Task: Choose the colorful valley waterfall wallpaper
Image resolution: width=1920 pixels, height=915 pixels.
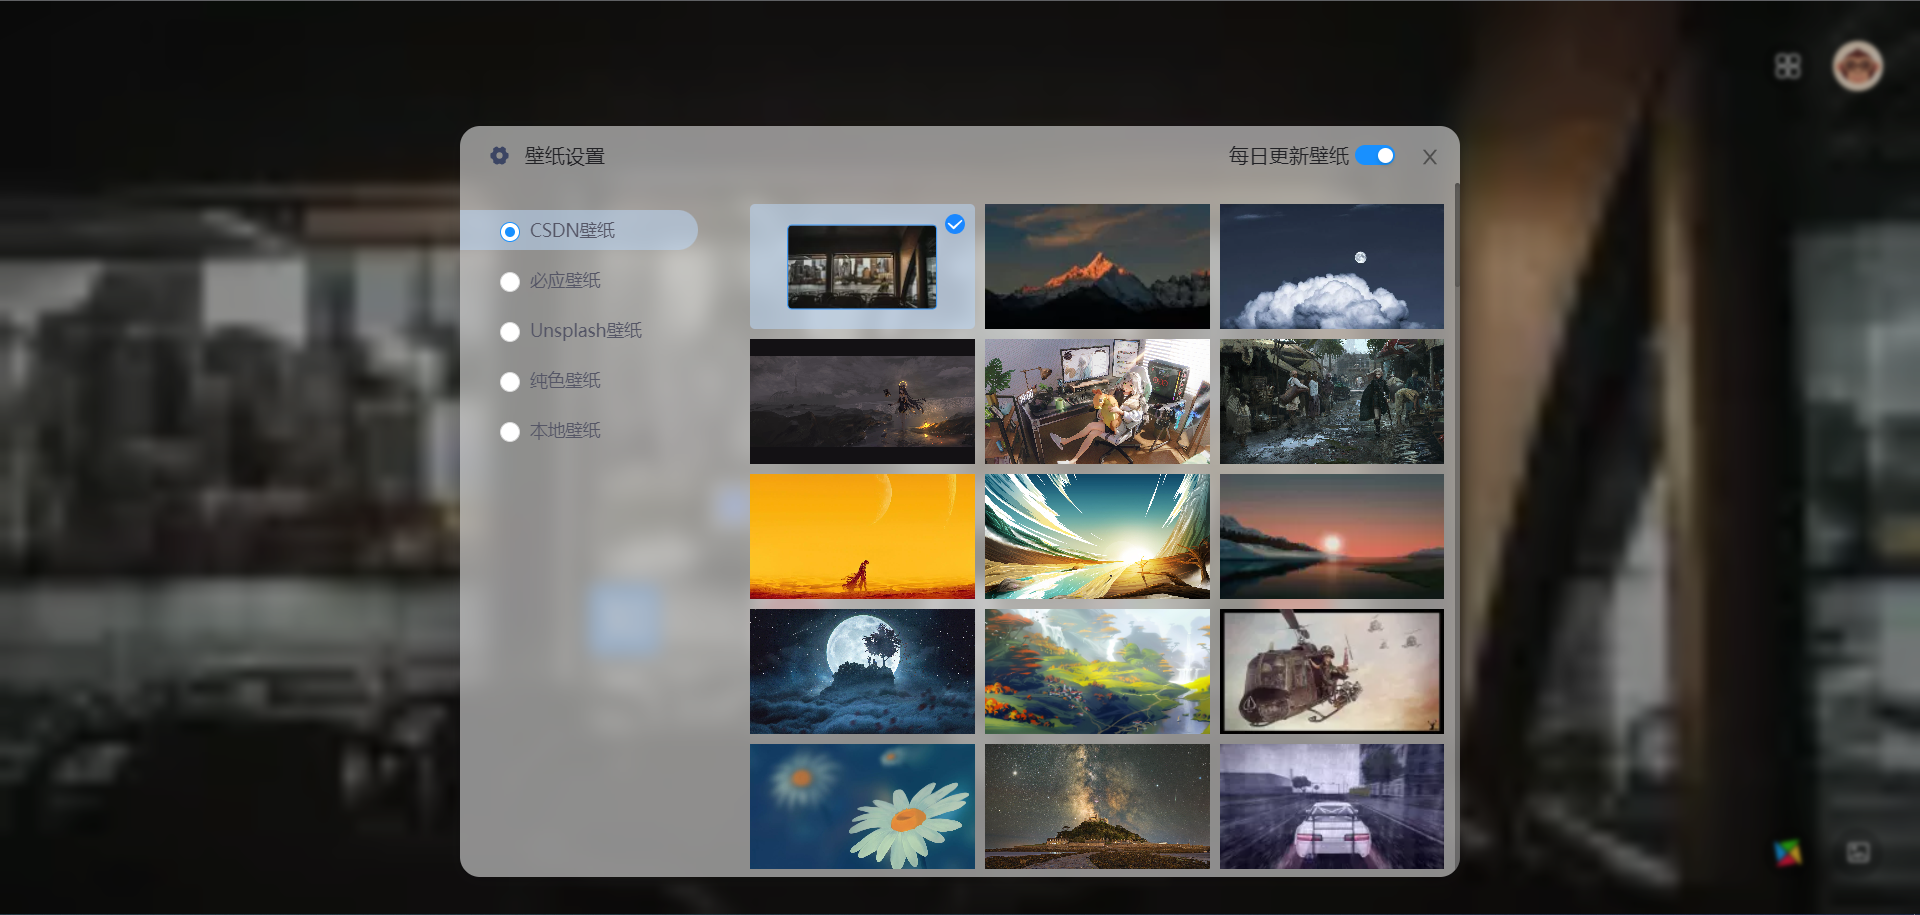Action: click(1097, 671)
